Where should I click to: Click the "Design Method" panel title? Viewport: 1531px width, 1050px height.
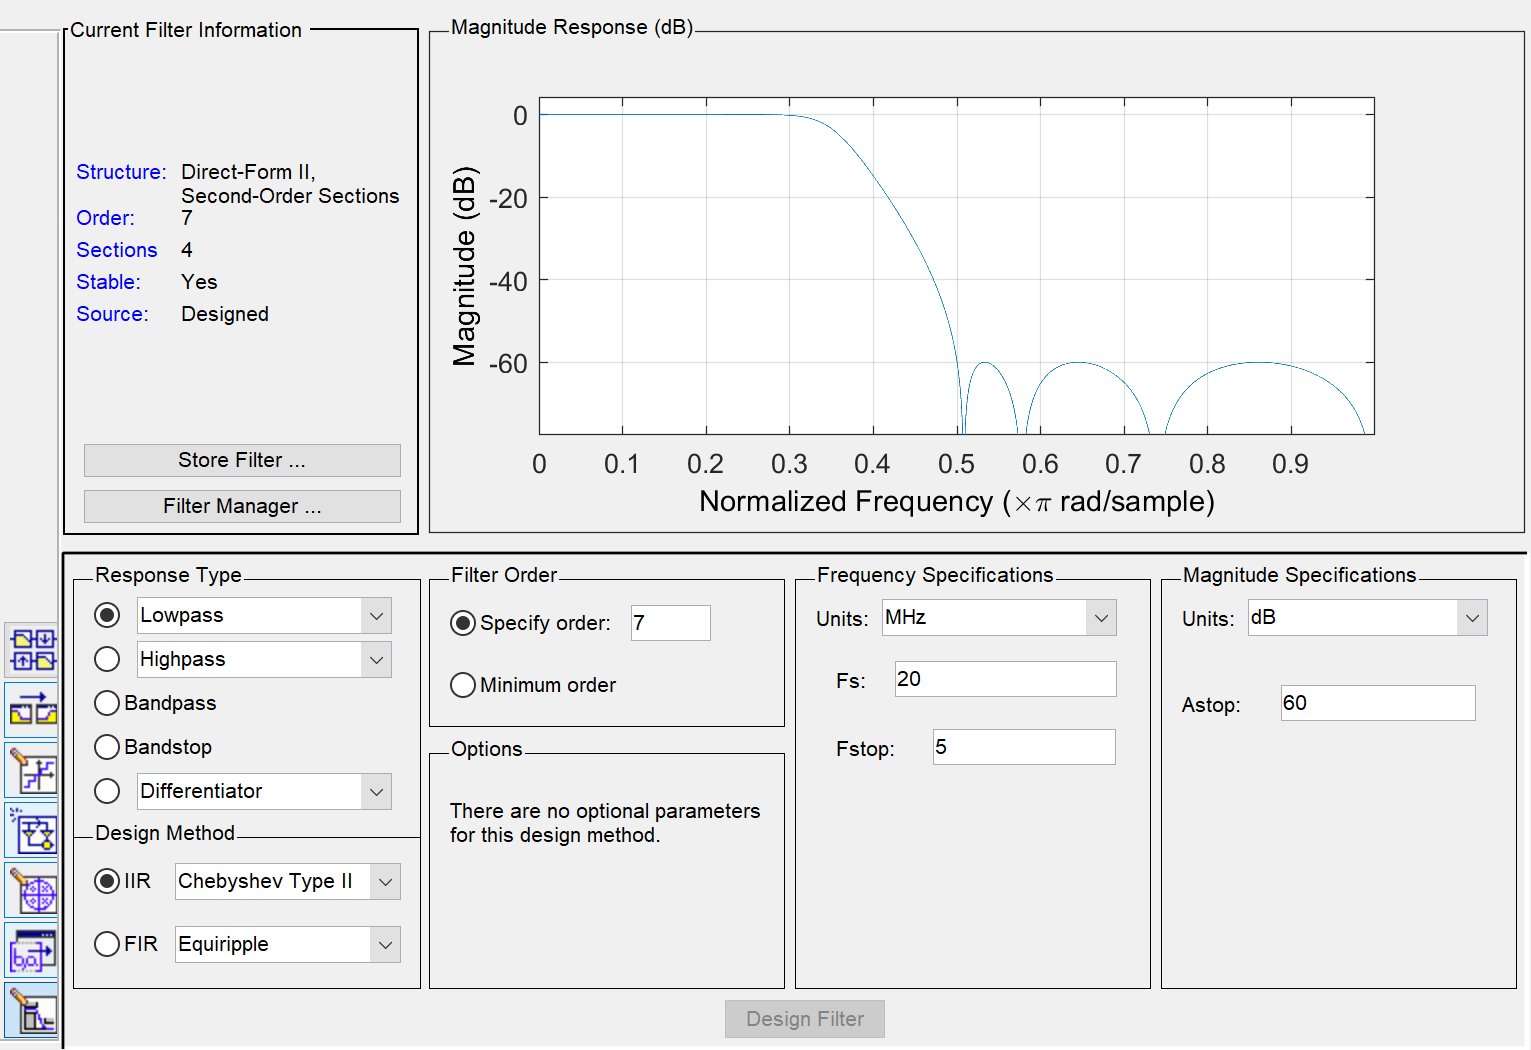(165, 833)
